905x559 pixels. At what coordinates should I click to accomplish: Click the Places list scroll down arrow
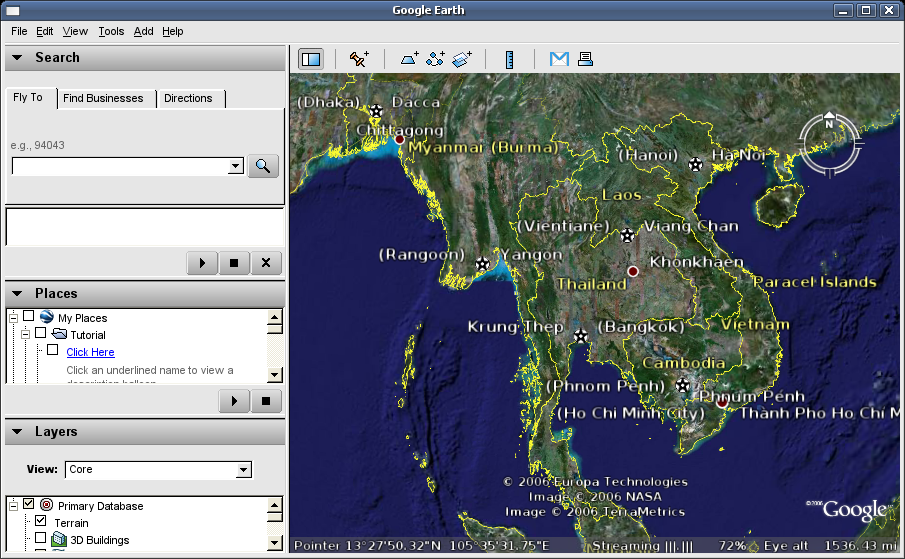pyautogui.click(x=275, y=375)
